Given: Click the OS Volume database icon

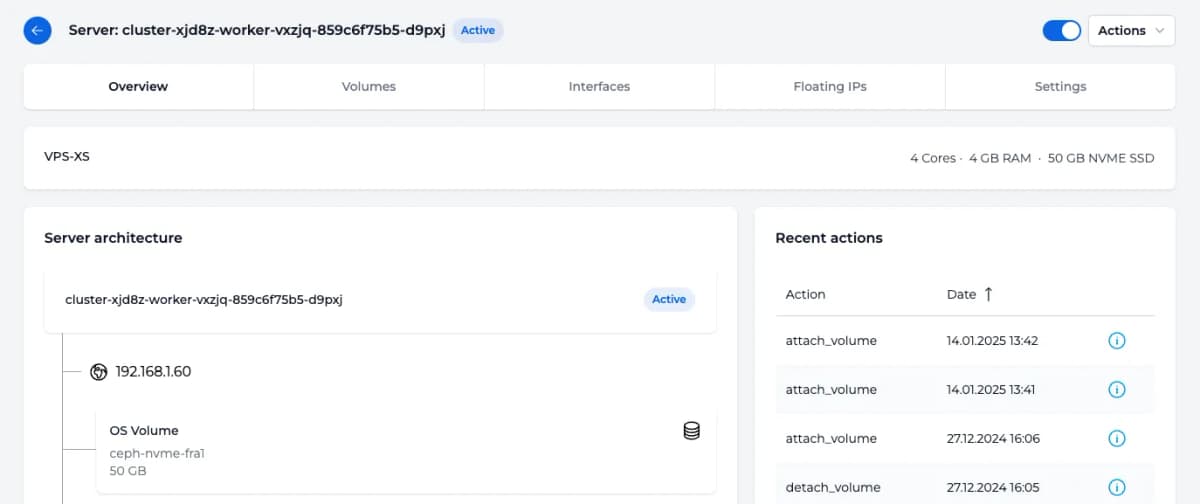Looking at the screenshot, I should click(691, 431).
